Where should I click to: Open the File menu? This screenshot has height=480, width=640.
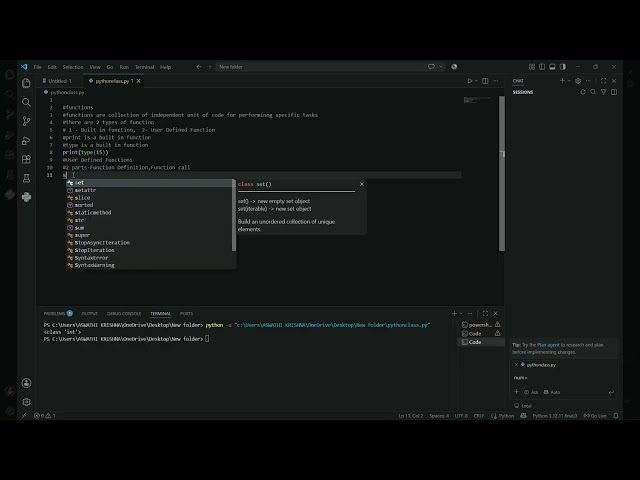coord(38,67)
